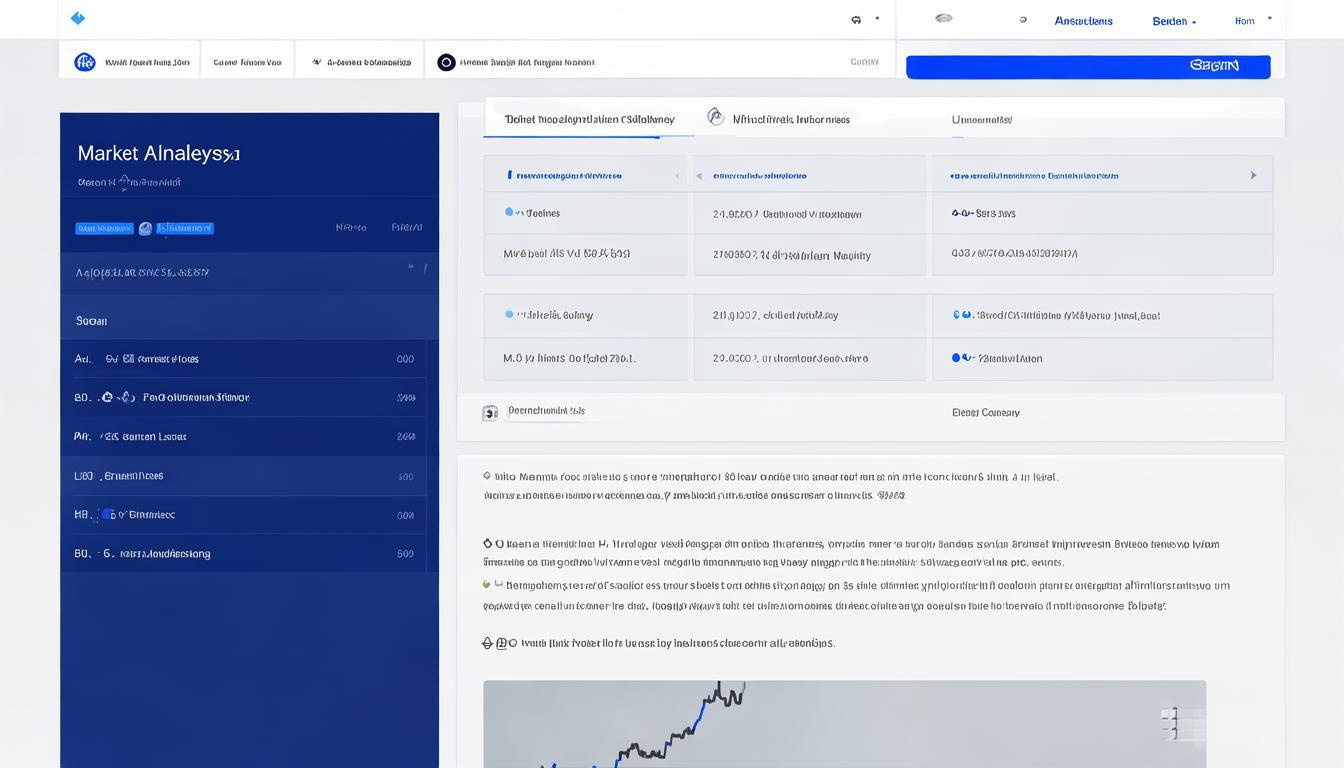
Task: Click the right arrow in table header
Action: pyautogui.click(x=1254, y=175)
